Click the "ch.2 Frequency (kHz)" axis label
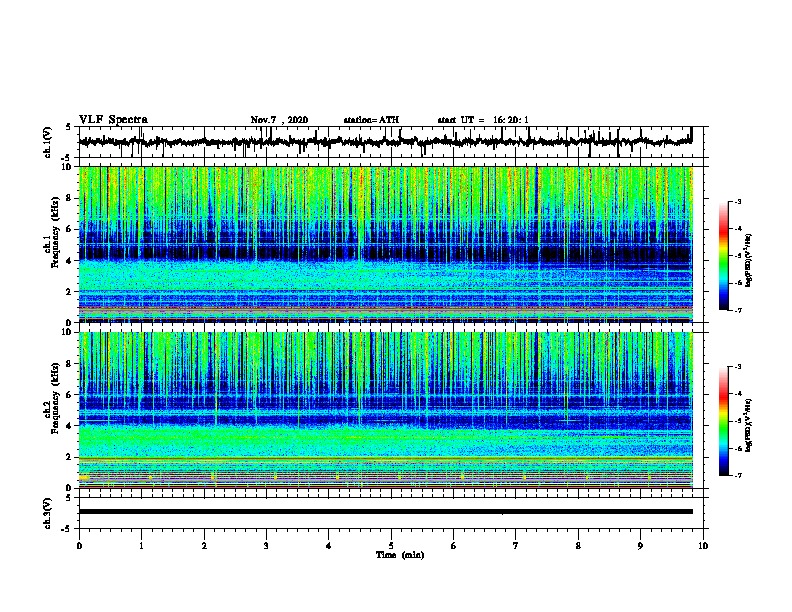This screenshot has height=612, width=792. pos(52,398)
